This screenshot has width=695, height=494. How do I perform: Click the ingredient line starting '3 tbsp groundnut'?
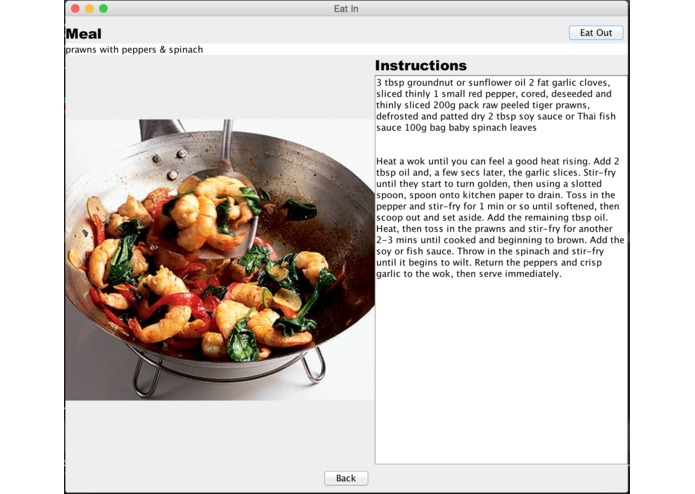click(x=493, y=83)
